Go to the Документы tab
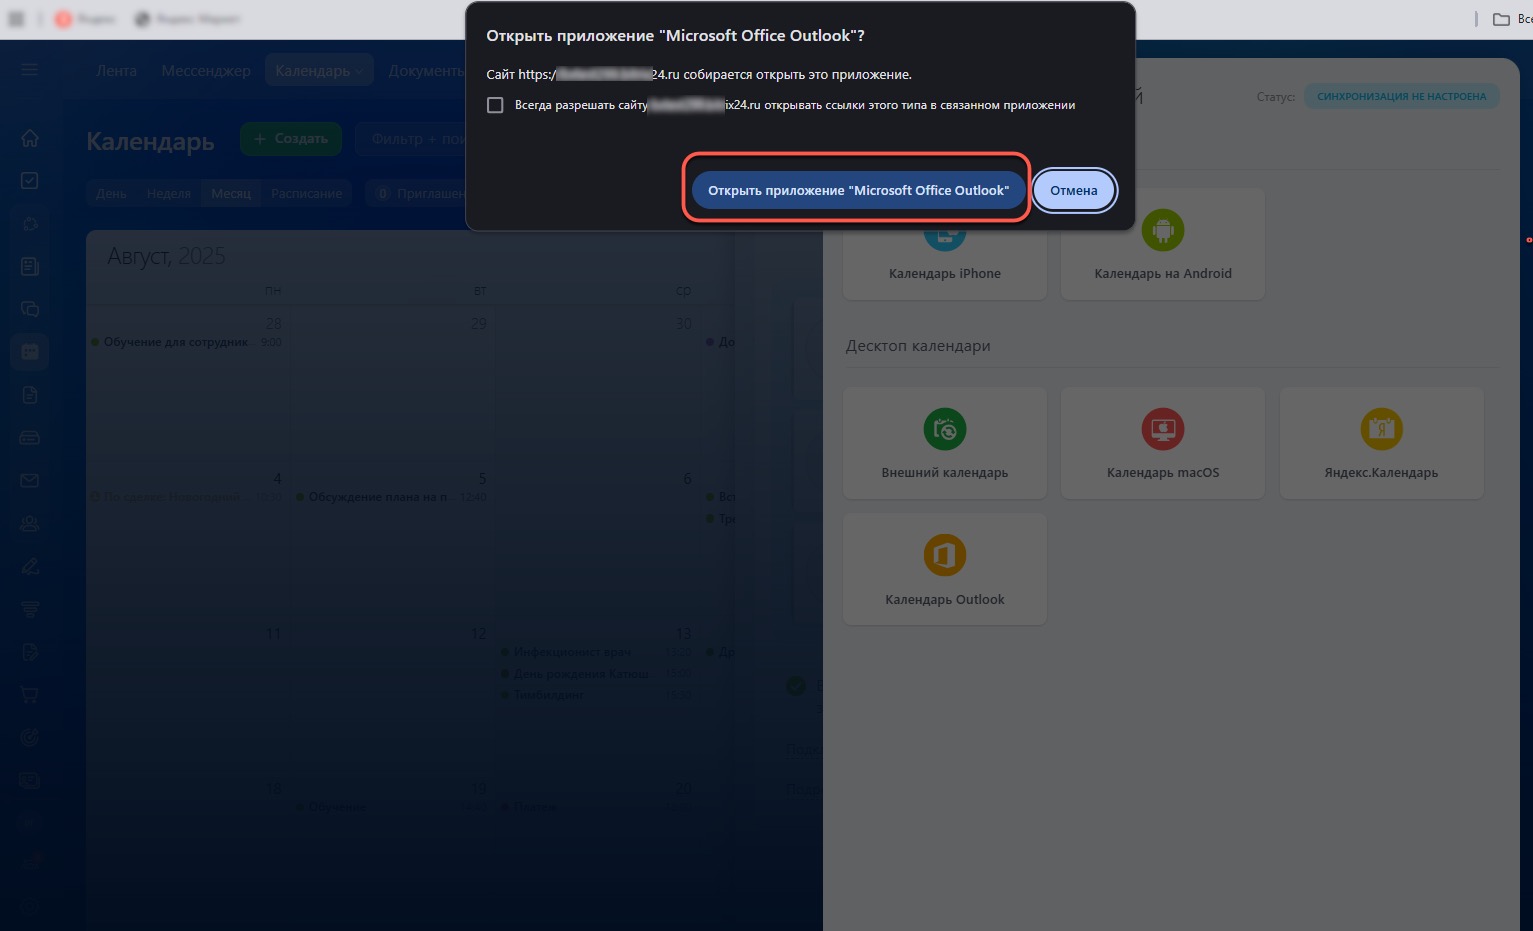 click(427, 70)
